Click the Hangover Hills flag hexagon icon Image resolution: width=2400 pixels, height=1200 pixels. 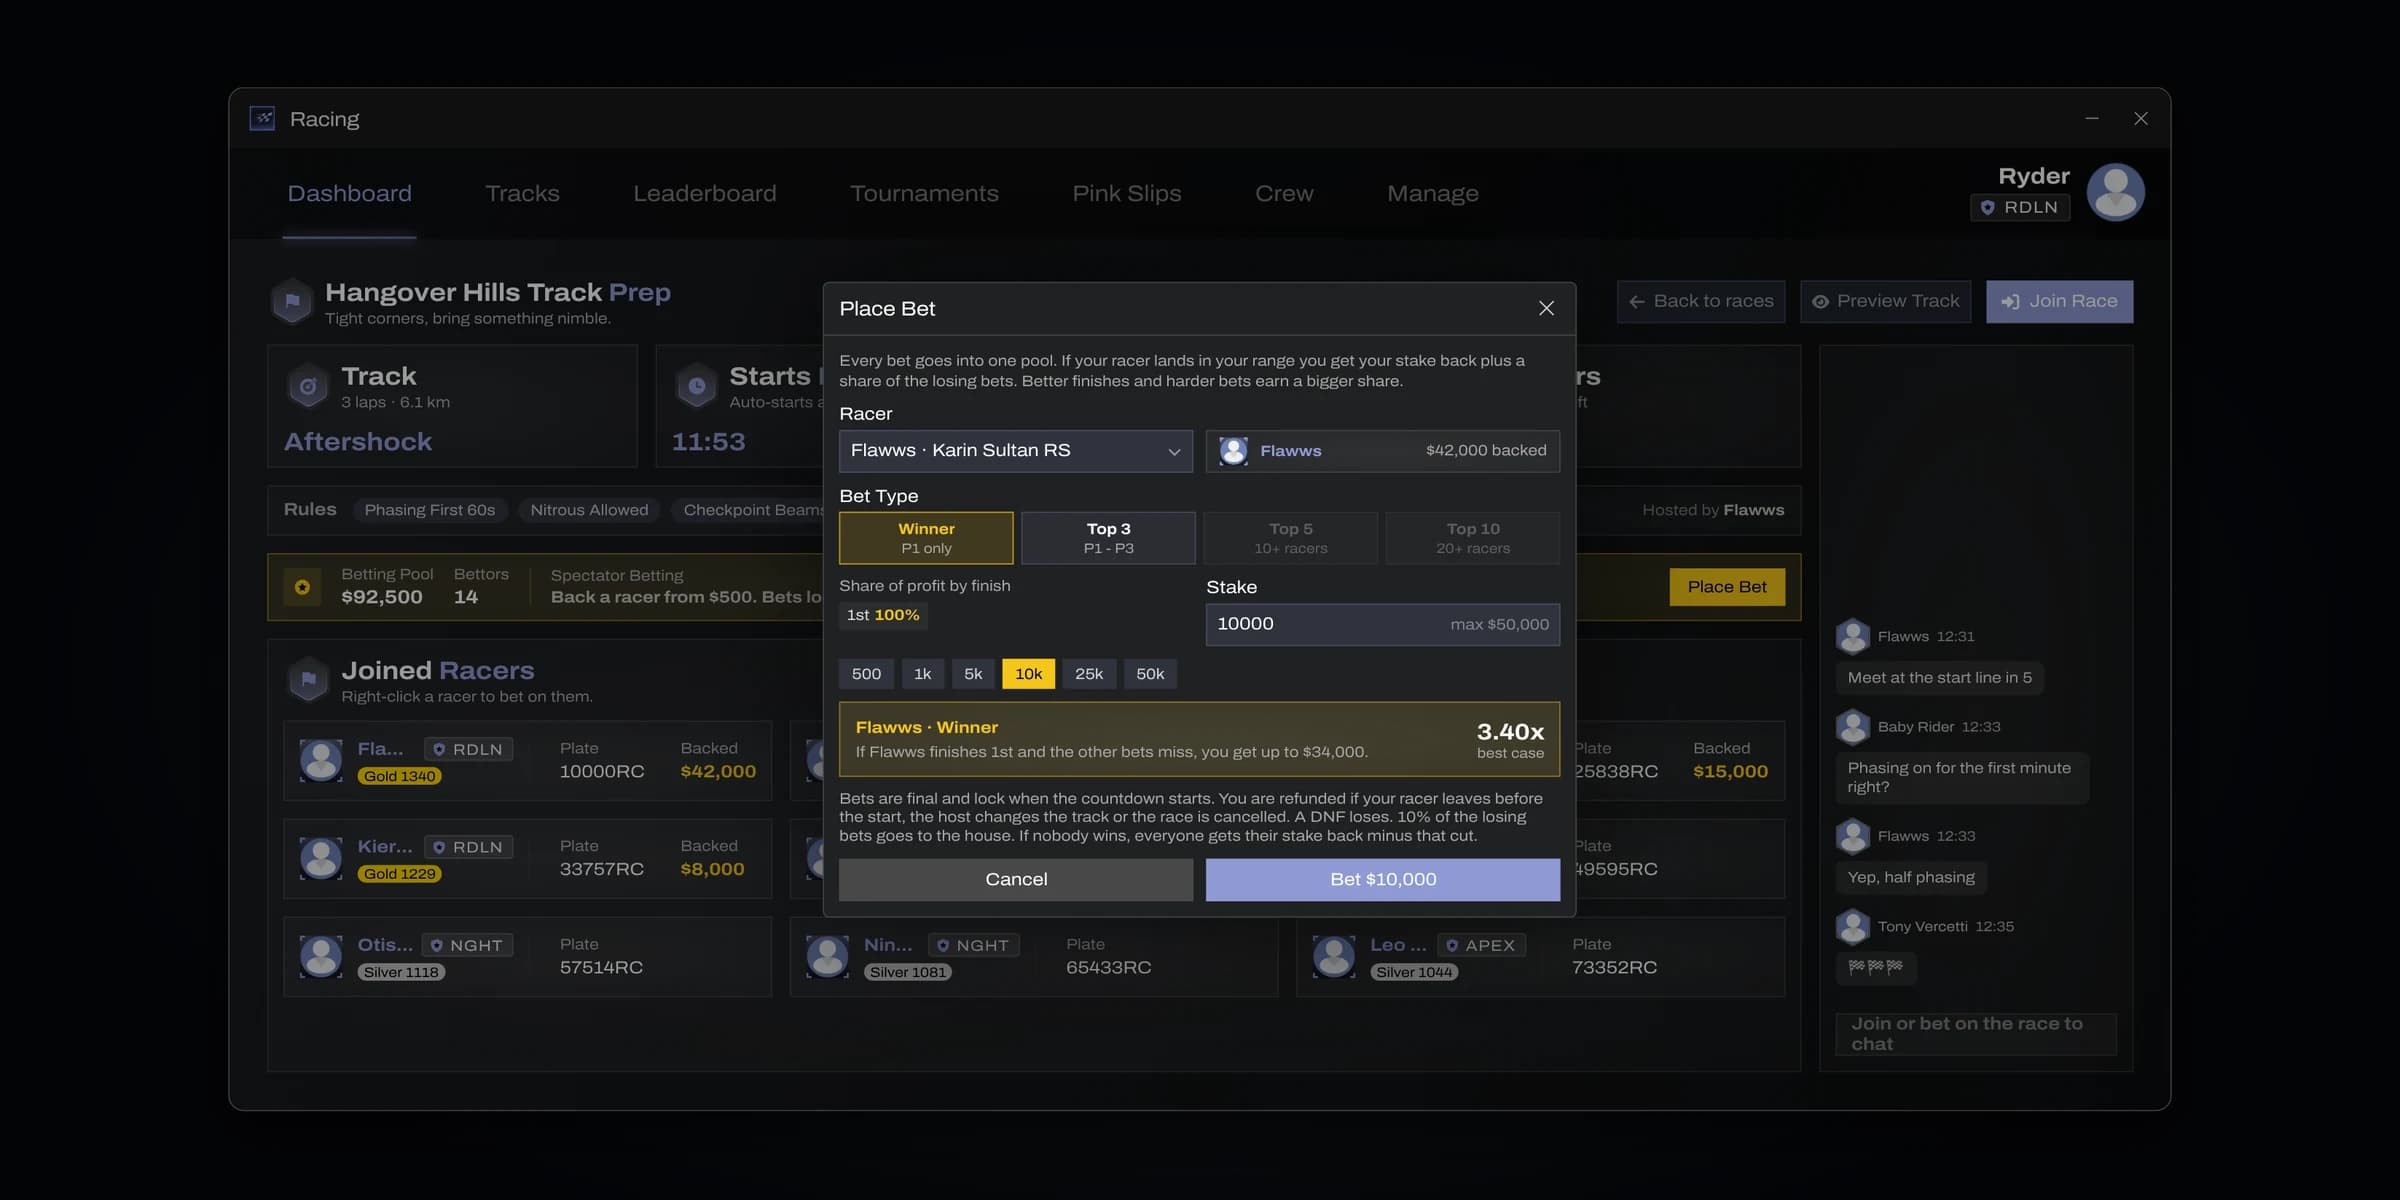pyautogui.click(x=292, y=301)
